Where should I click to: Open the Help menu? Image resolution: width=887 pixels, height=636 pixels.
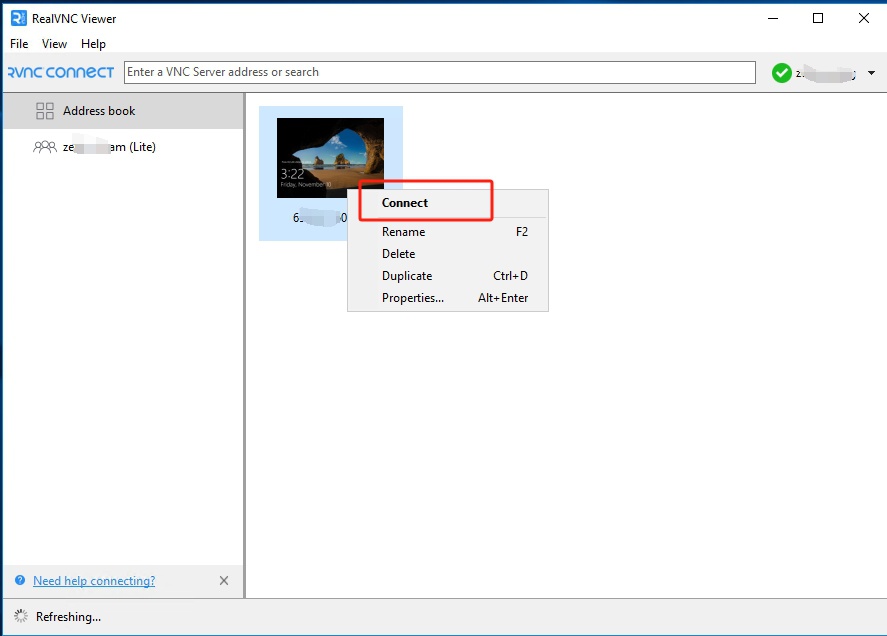[x=93, y=44]
